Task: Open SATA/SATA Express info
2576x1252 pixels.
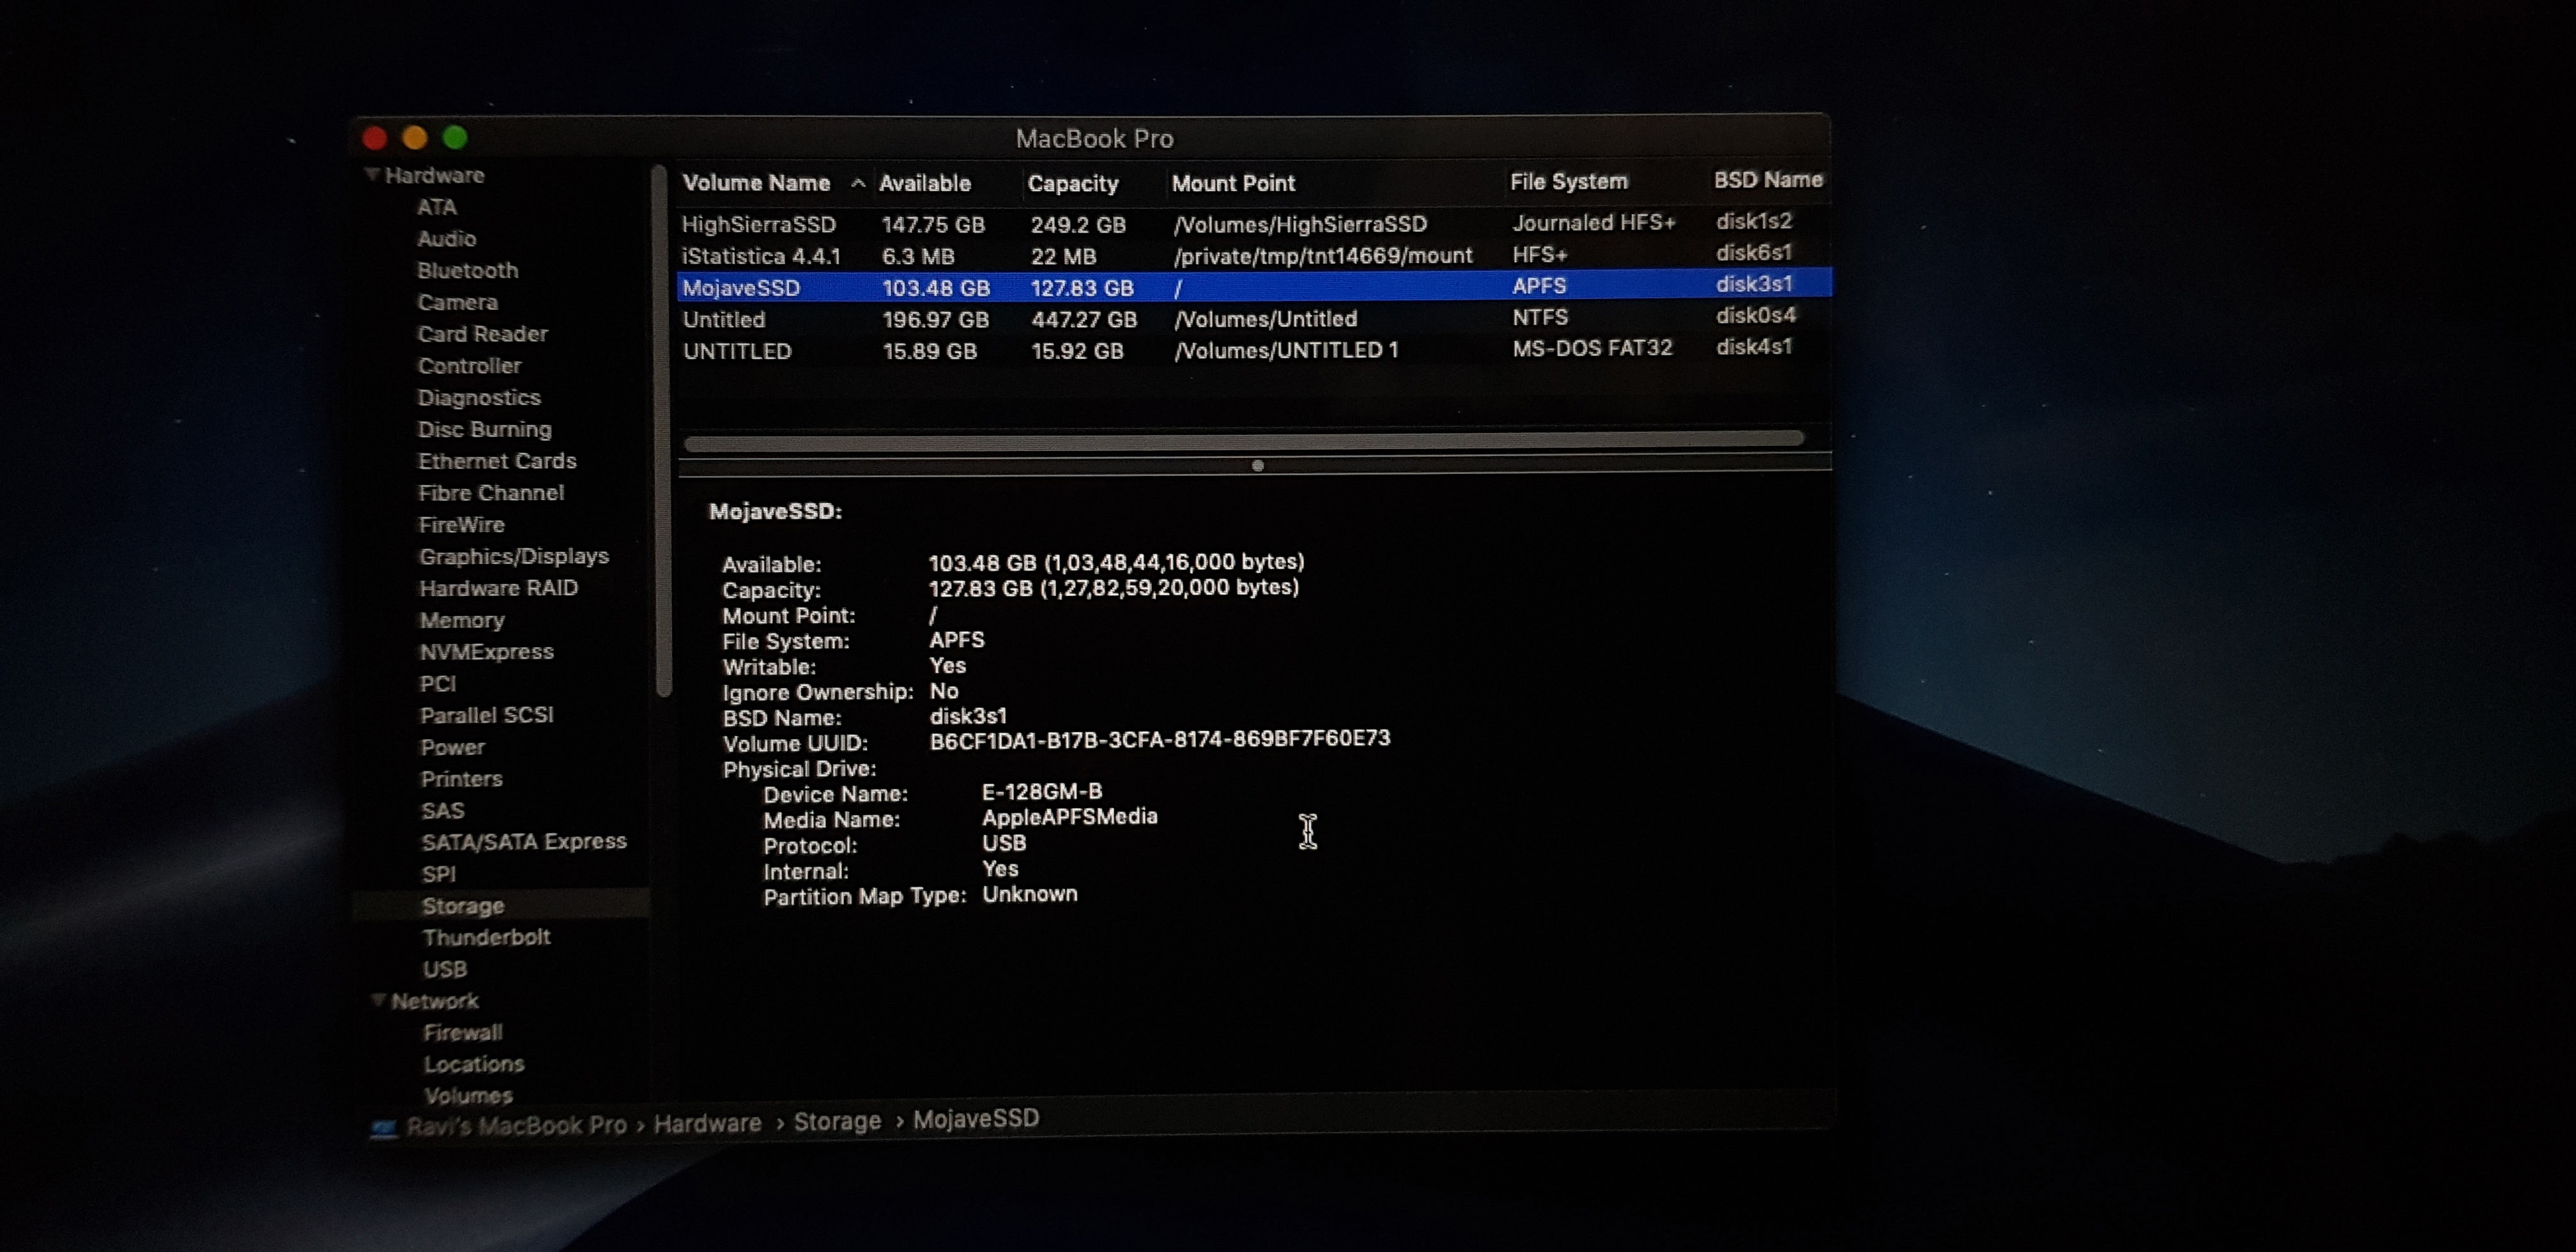Action: point(524,842)
